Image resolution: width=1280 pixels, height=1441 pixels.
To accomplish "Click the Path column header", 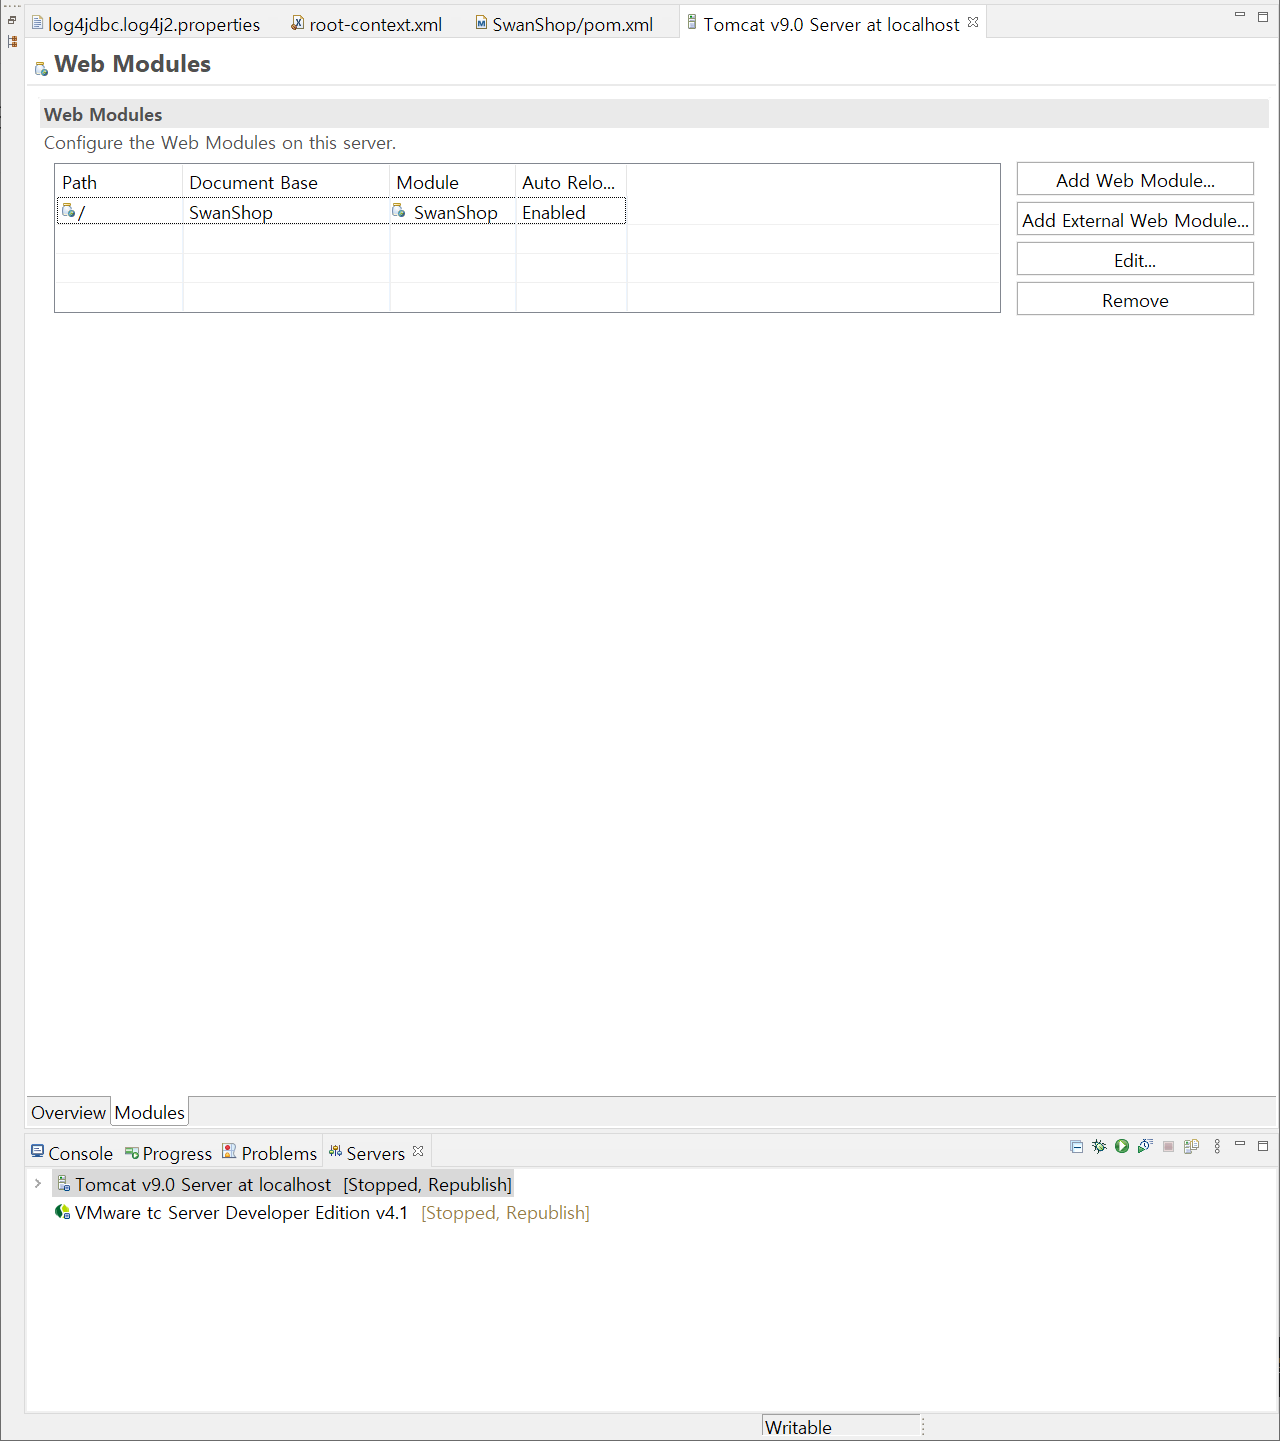I will [x=119, y=182].
